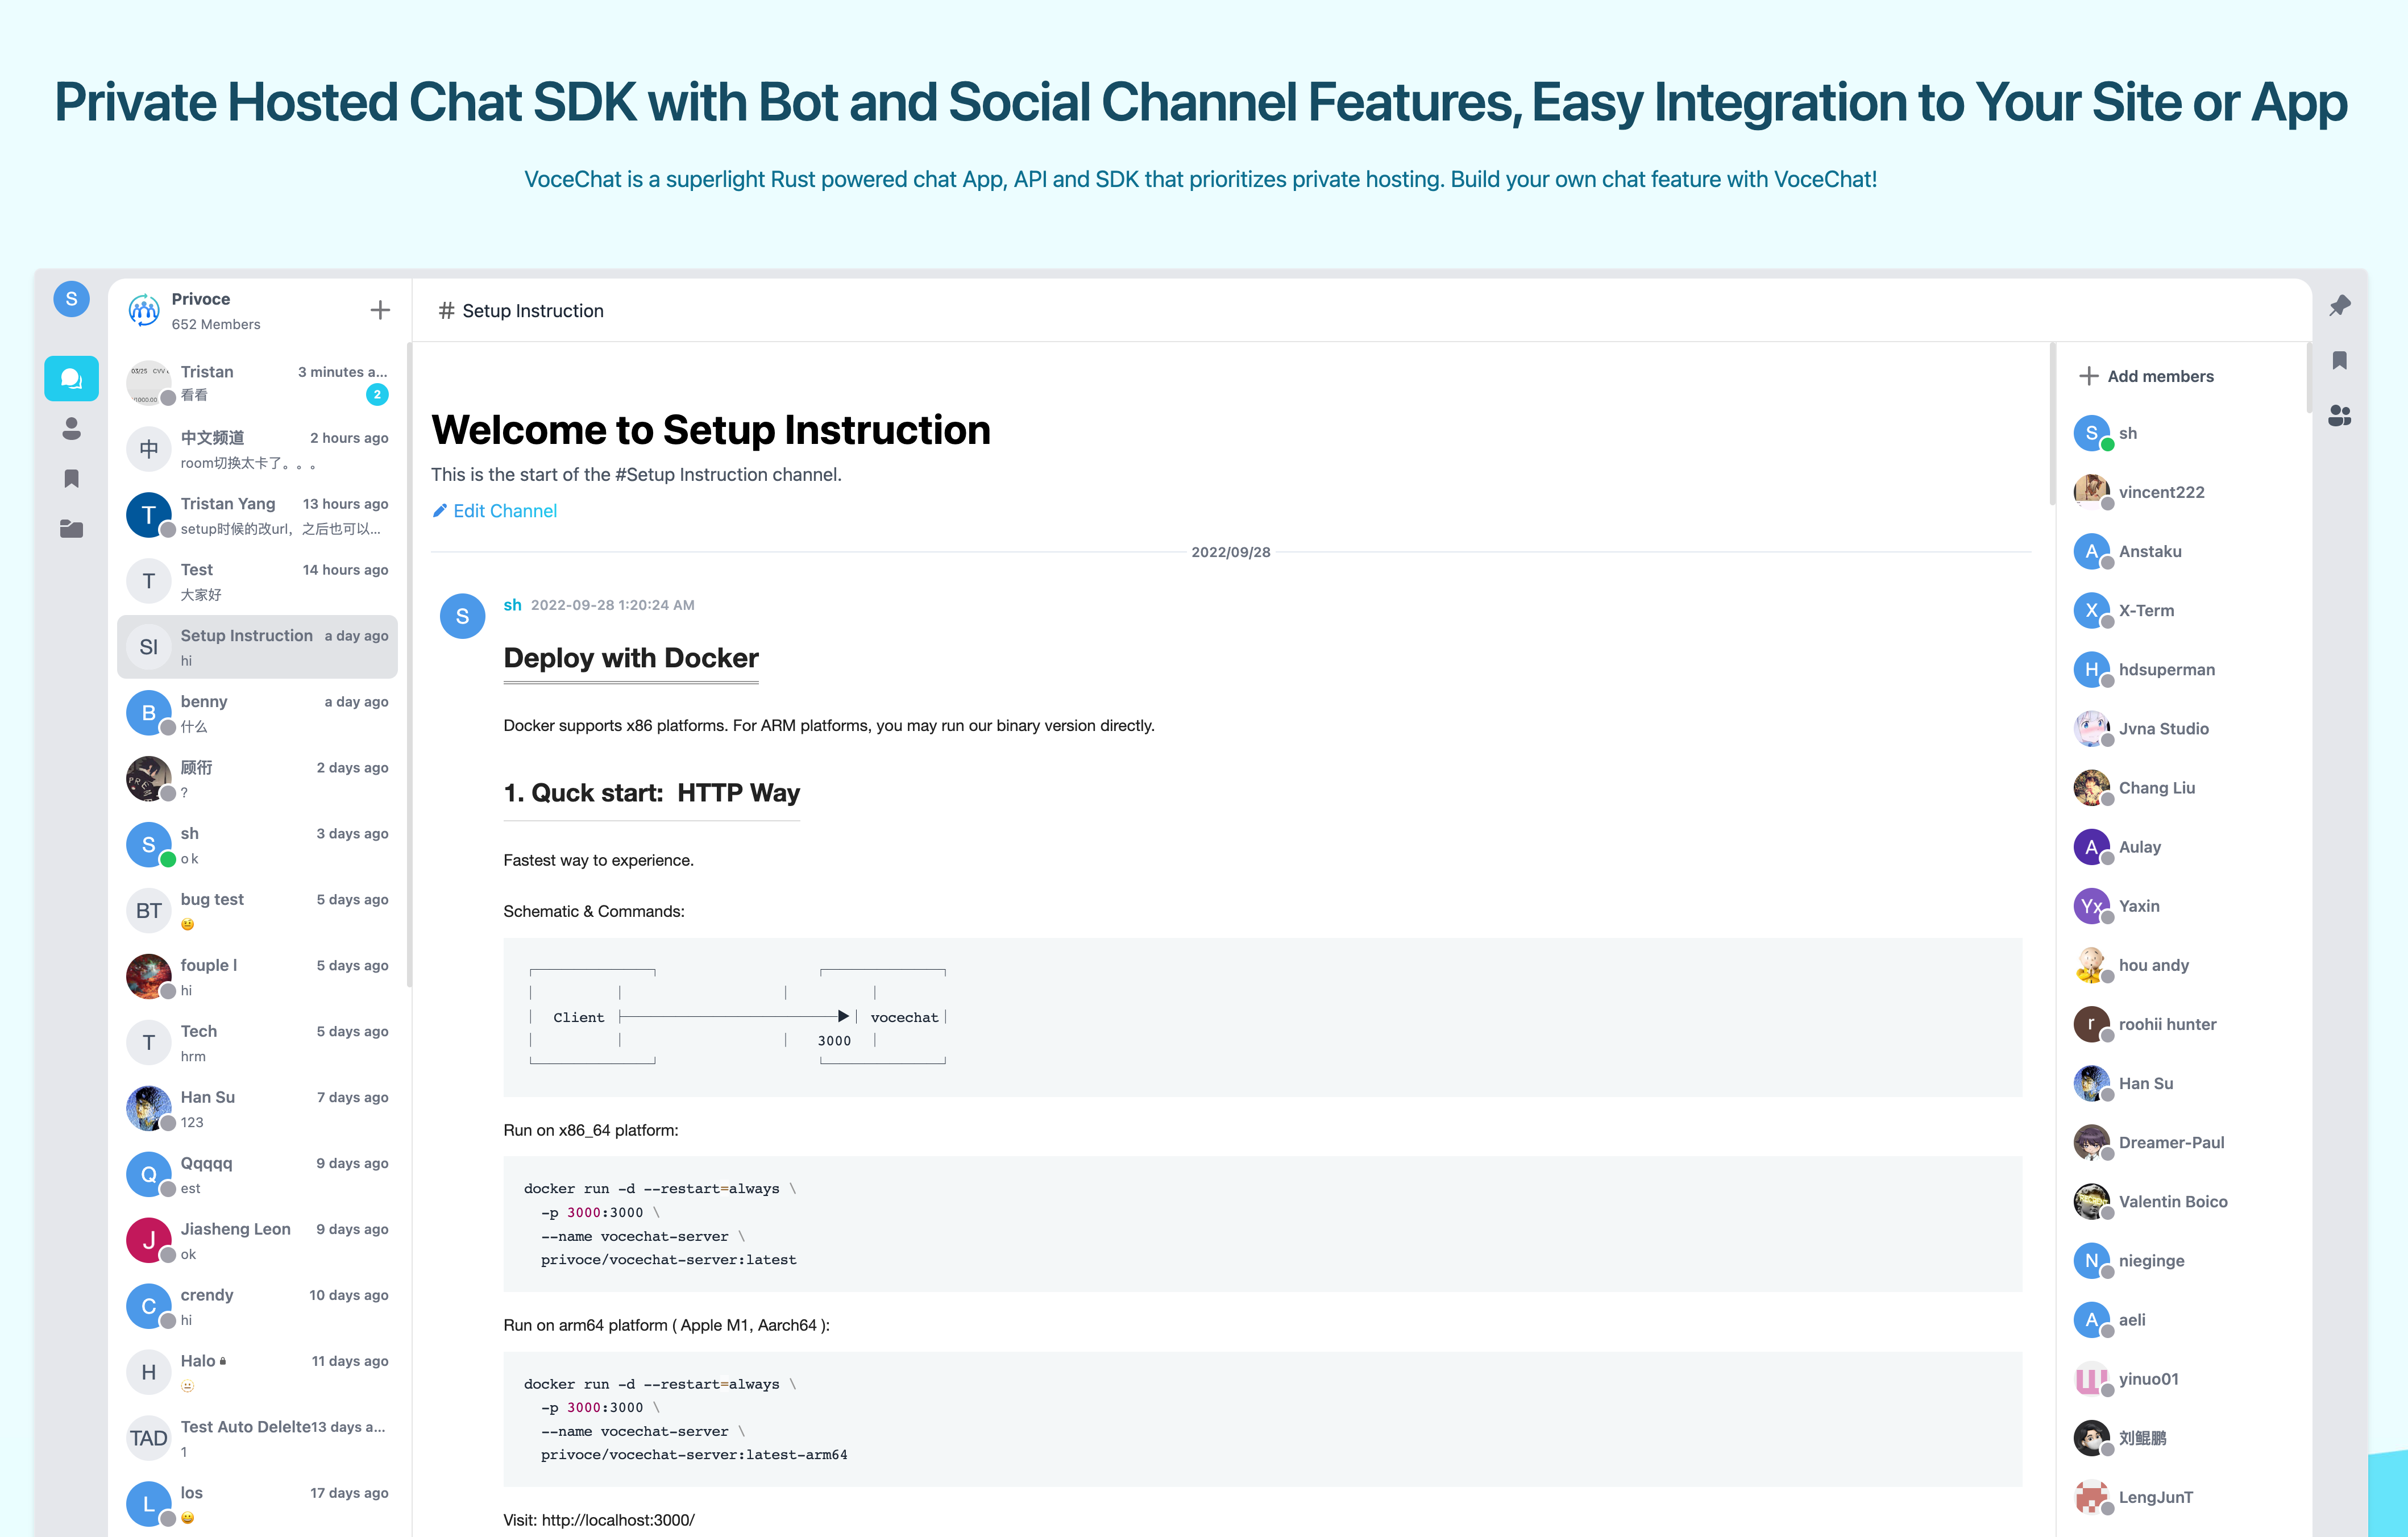The image size is (2408, 1537).
Task: Open saved bookmarks in left sidebar
Action: pos(71,478)
